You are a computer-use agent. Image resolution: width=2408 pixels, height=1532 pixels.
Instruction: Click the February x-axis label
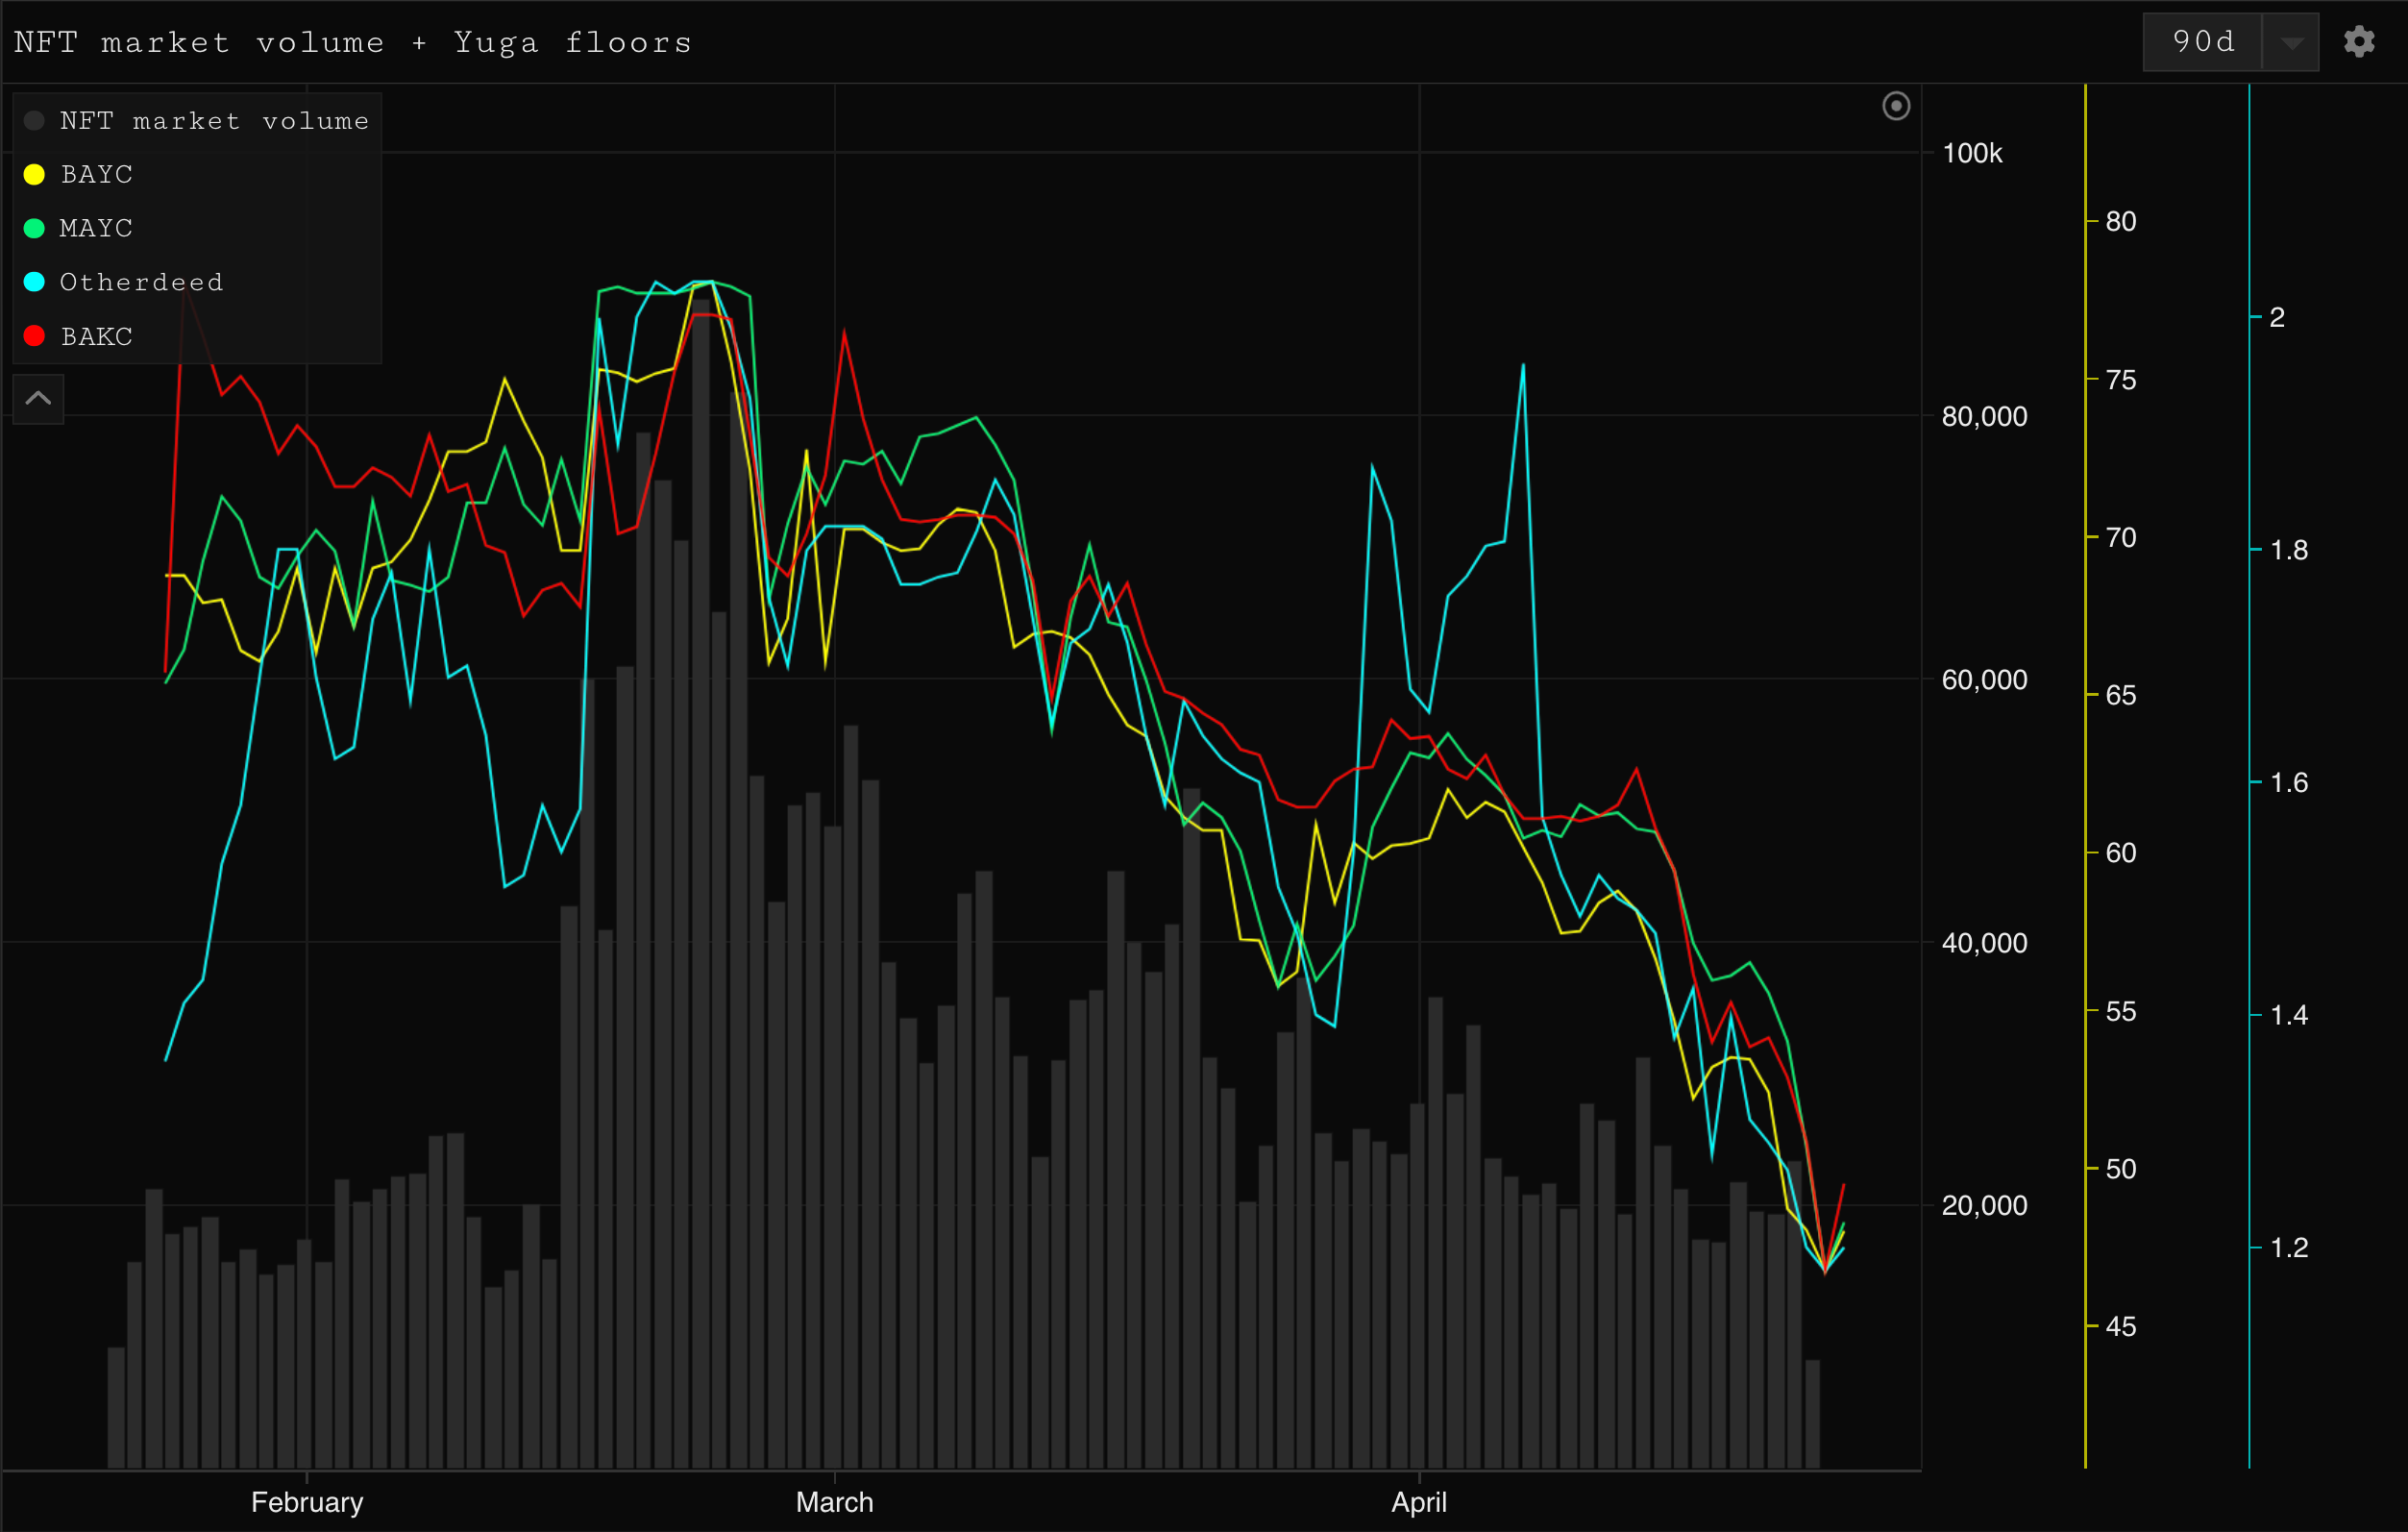pos(307,1502)
